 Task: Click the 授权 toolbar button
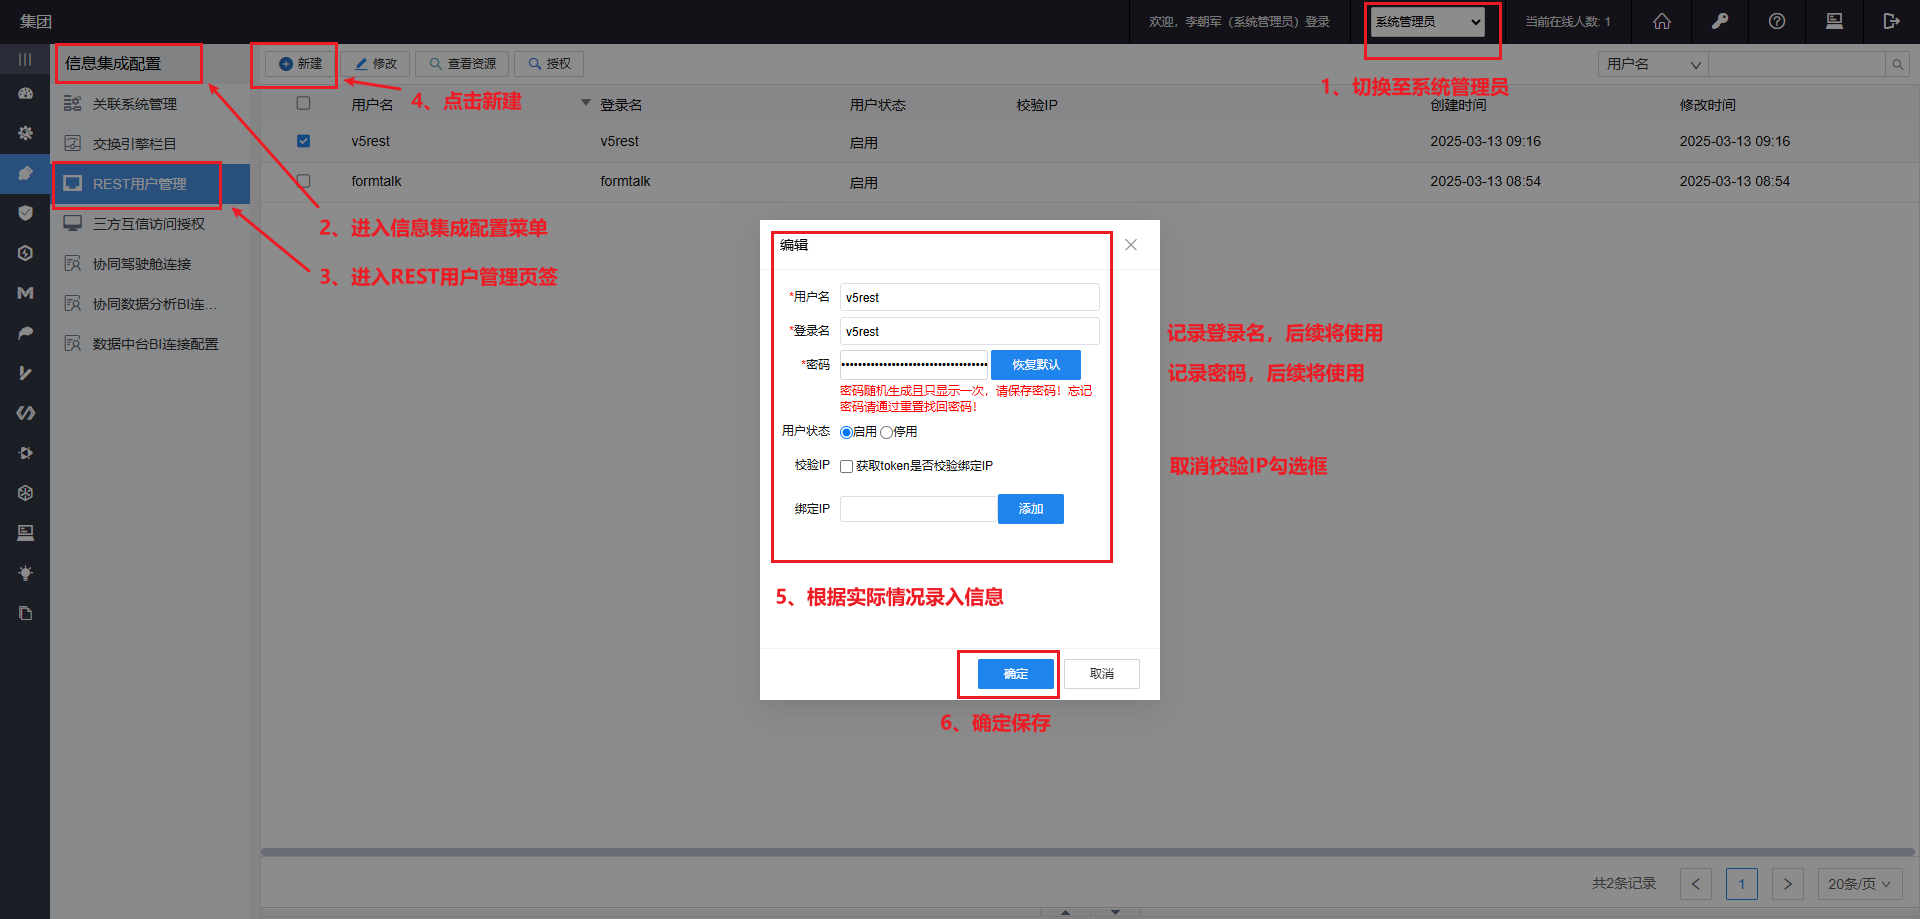549,64
